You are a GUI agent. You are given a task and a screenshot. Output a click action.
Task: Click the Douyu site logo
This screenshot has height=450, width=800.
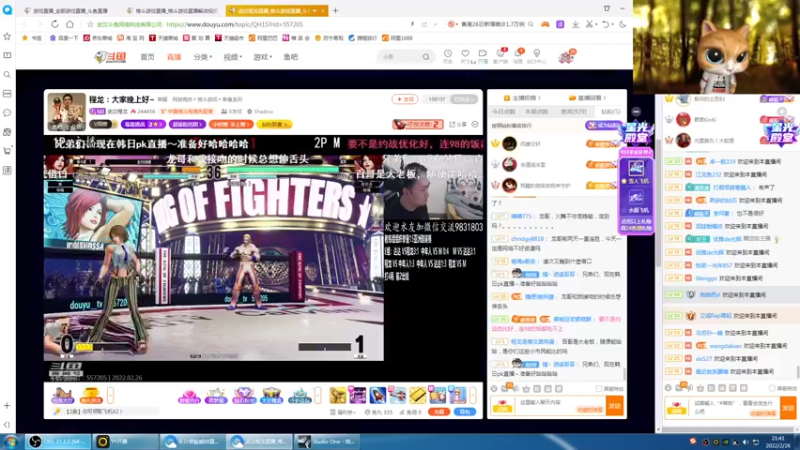pos(110,57)
